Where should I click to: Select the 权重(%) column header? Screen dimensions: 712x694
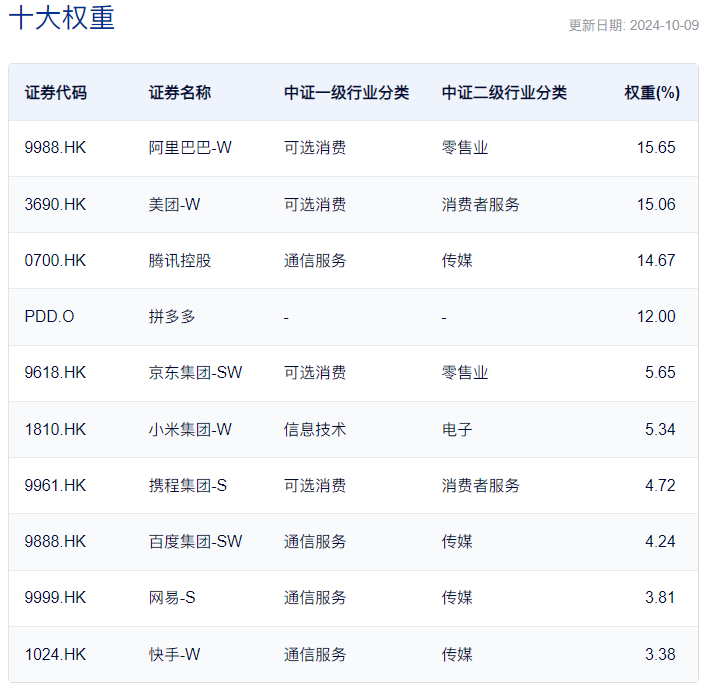[x=652, y=93]
